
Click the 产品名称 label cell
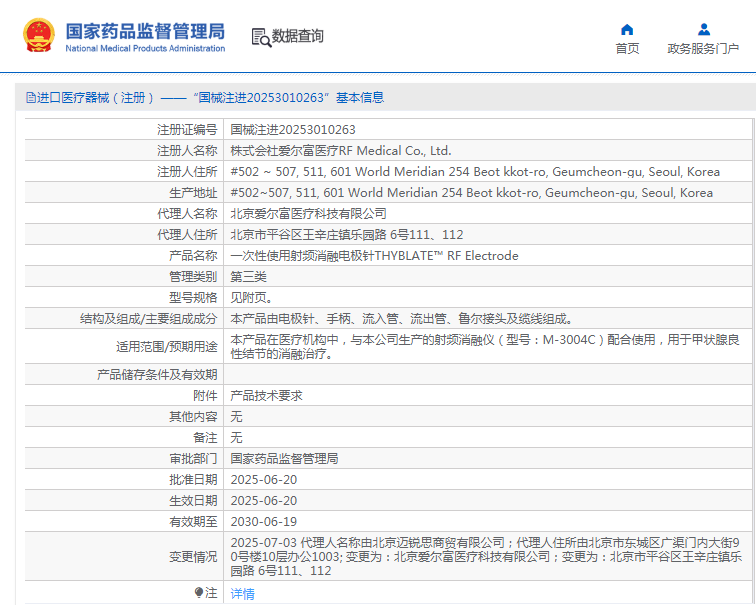pos(124,255)
